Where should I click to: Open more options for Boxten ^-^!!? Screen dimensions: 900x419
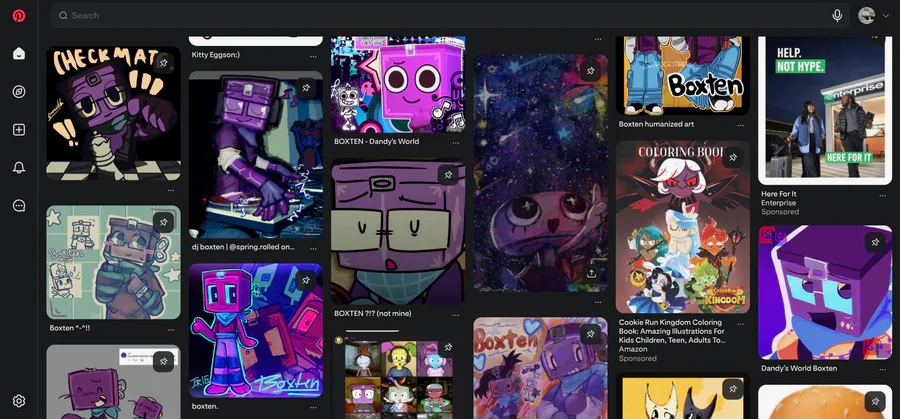tap(171, 330)
